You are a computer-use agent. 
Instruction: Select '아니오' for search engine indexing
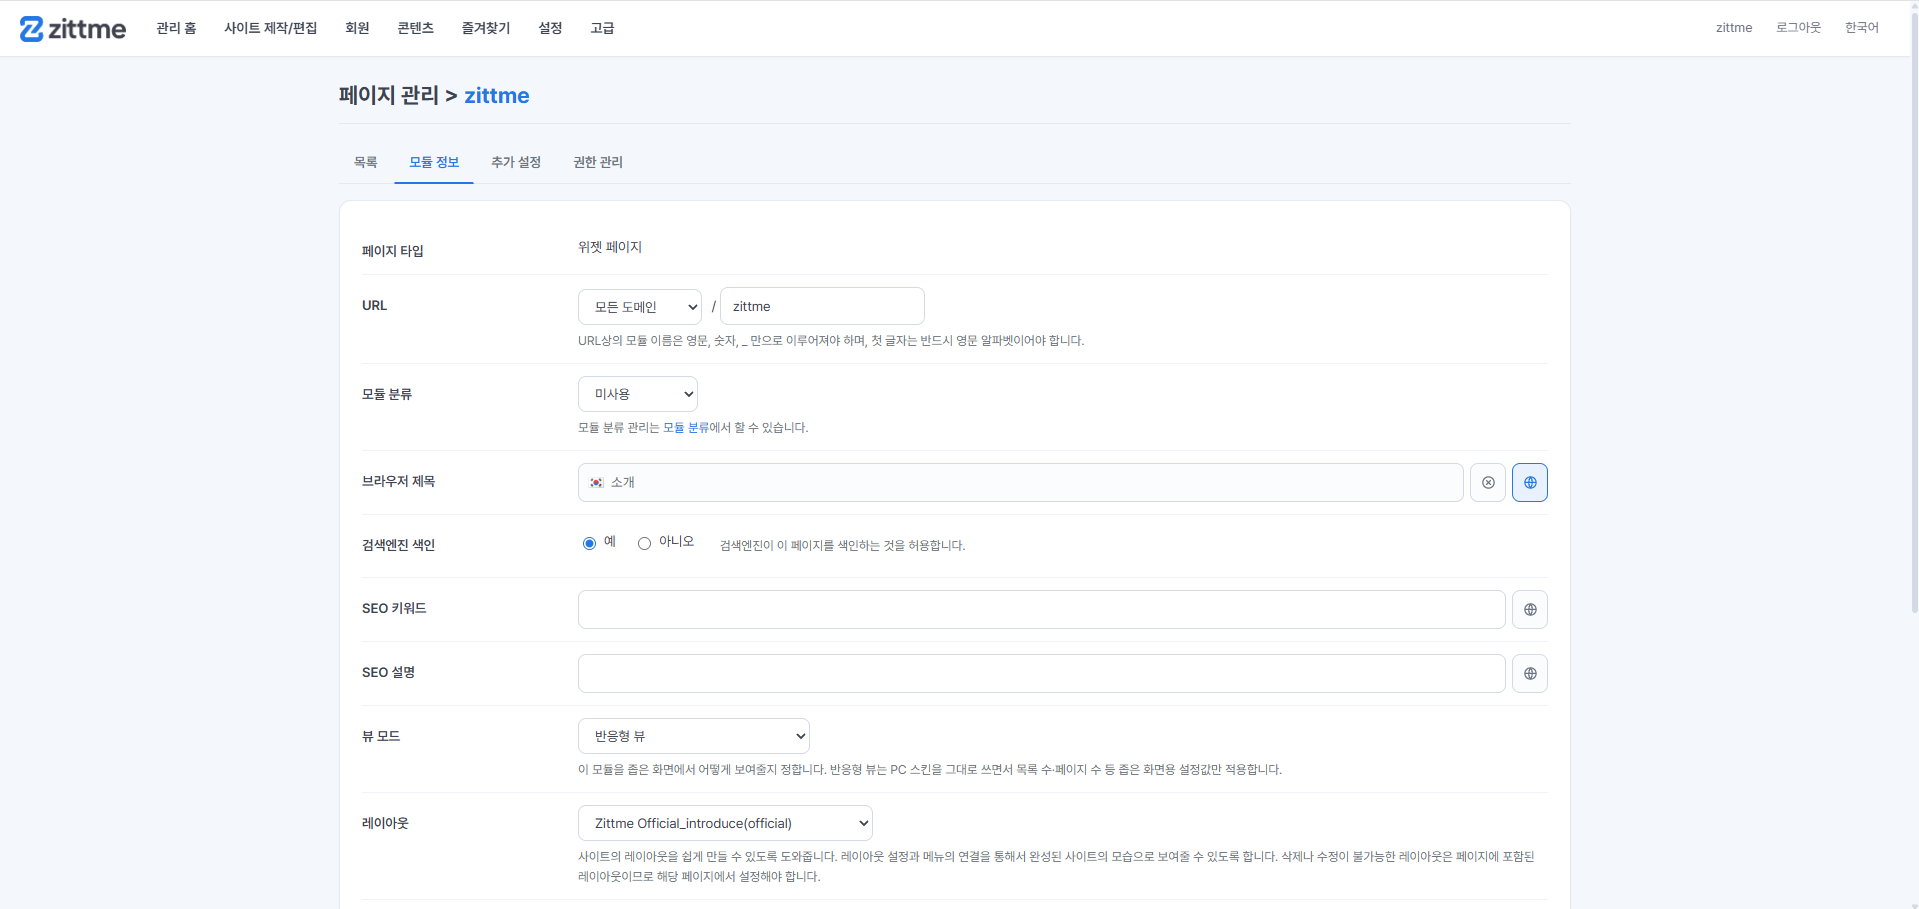[644, 544]
